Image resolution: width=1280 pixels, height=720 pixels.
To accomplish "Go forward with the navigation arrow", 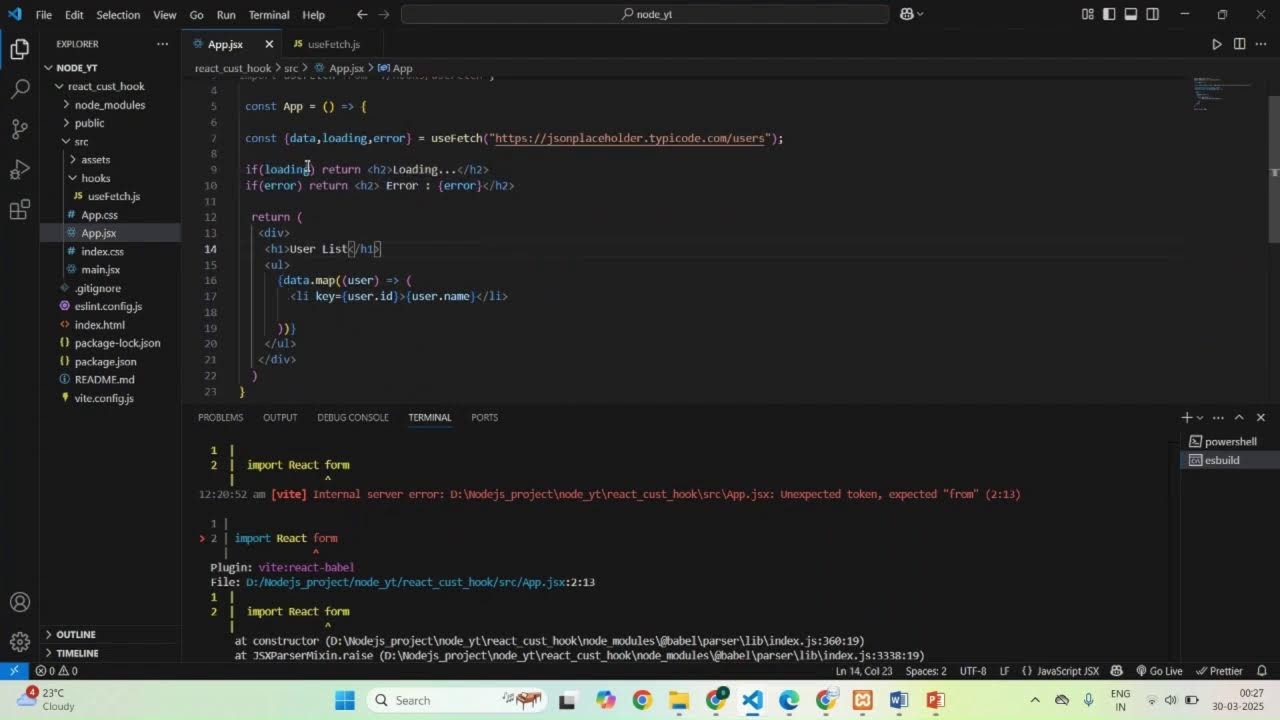I will (x=386, y=14).
